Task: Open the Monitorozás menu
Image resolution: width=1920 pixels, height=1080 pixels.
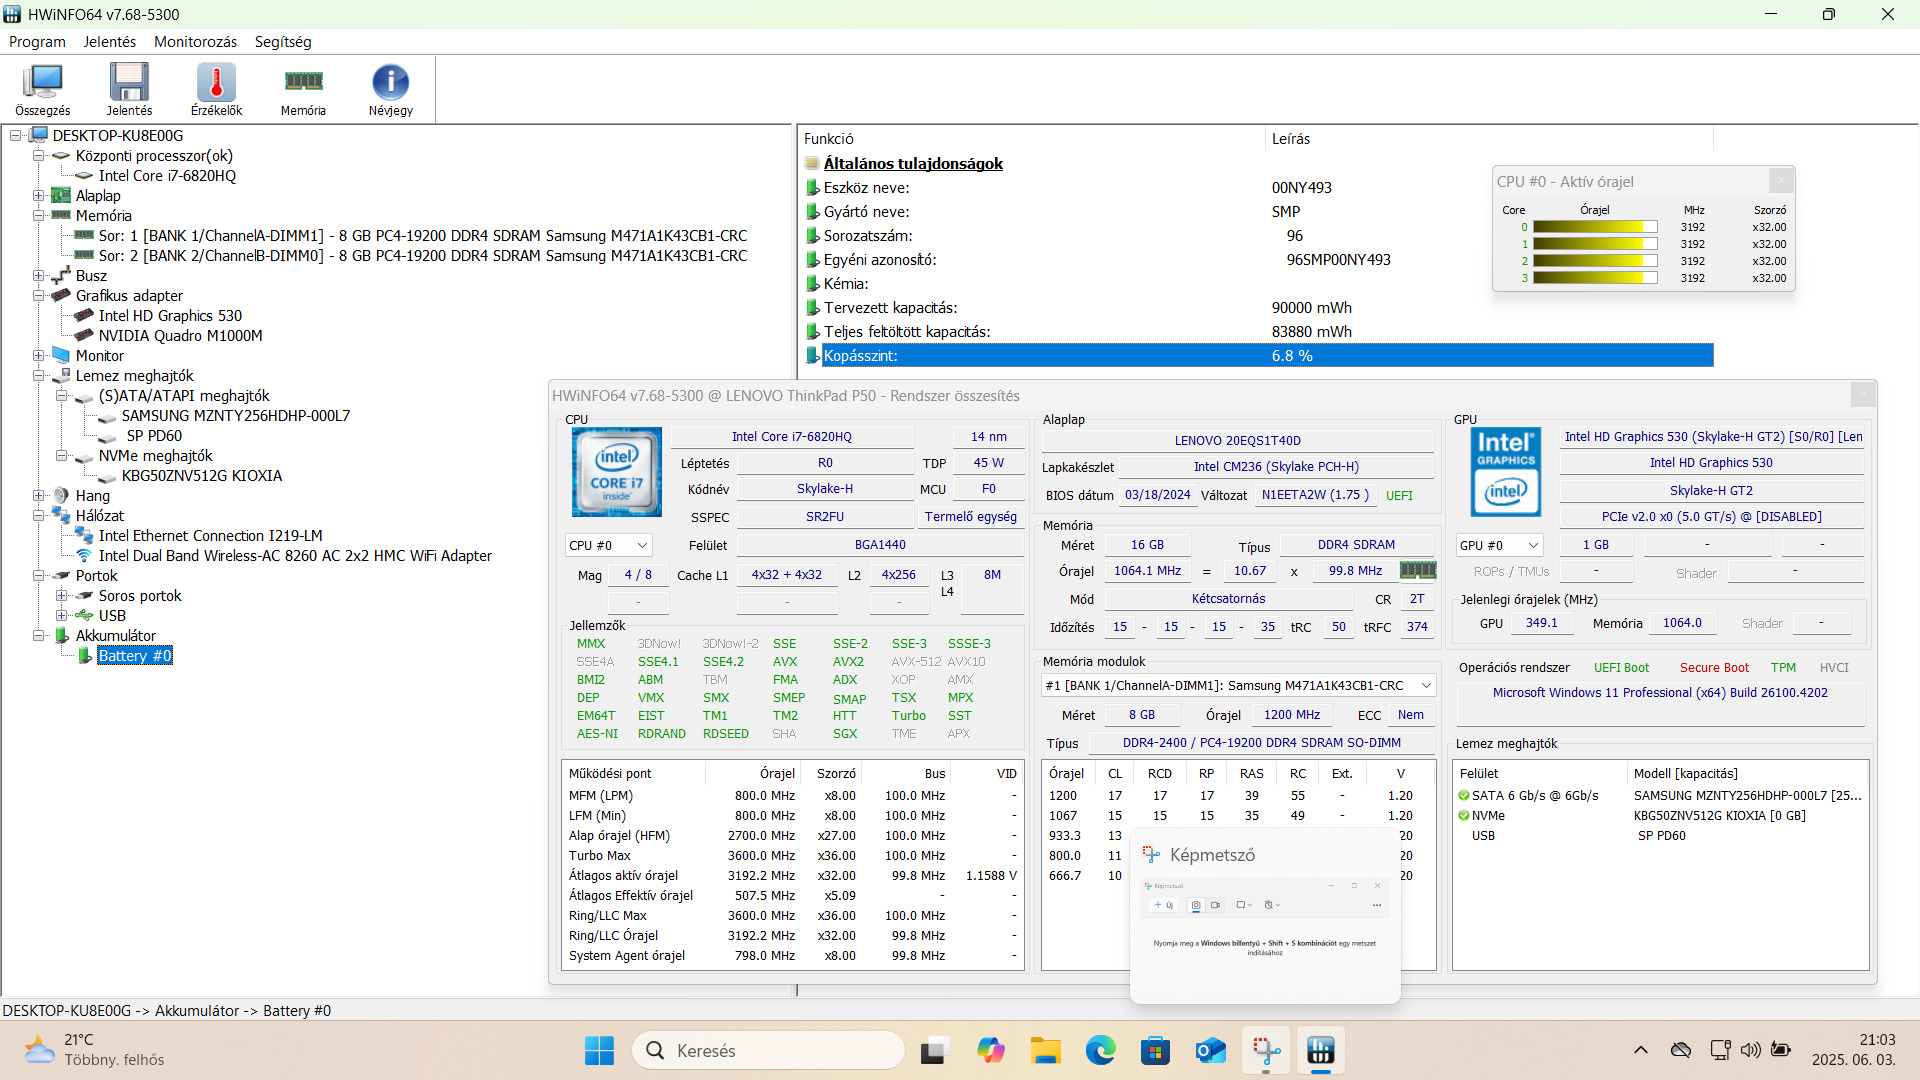Action: click(195, 42)
